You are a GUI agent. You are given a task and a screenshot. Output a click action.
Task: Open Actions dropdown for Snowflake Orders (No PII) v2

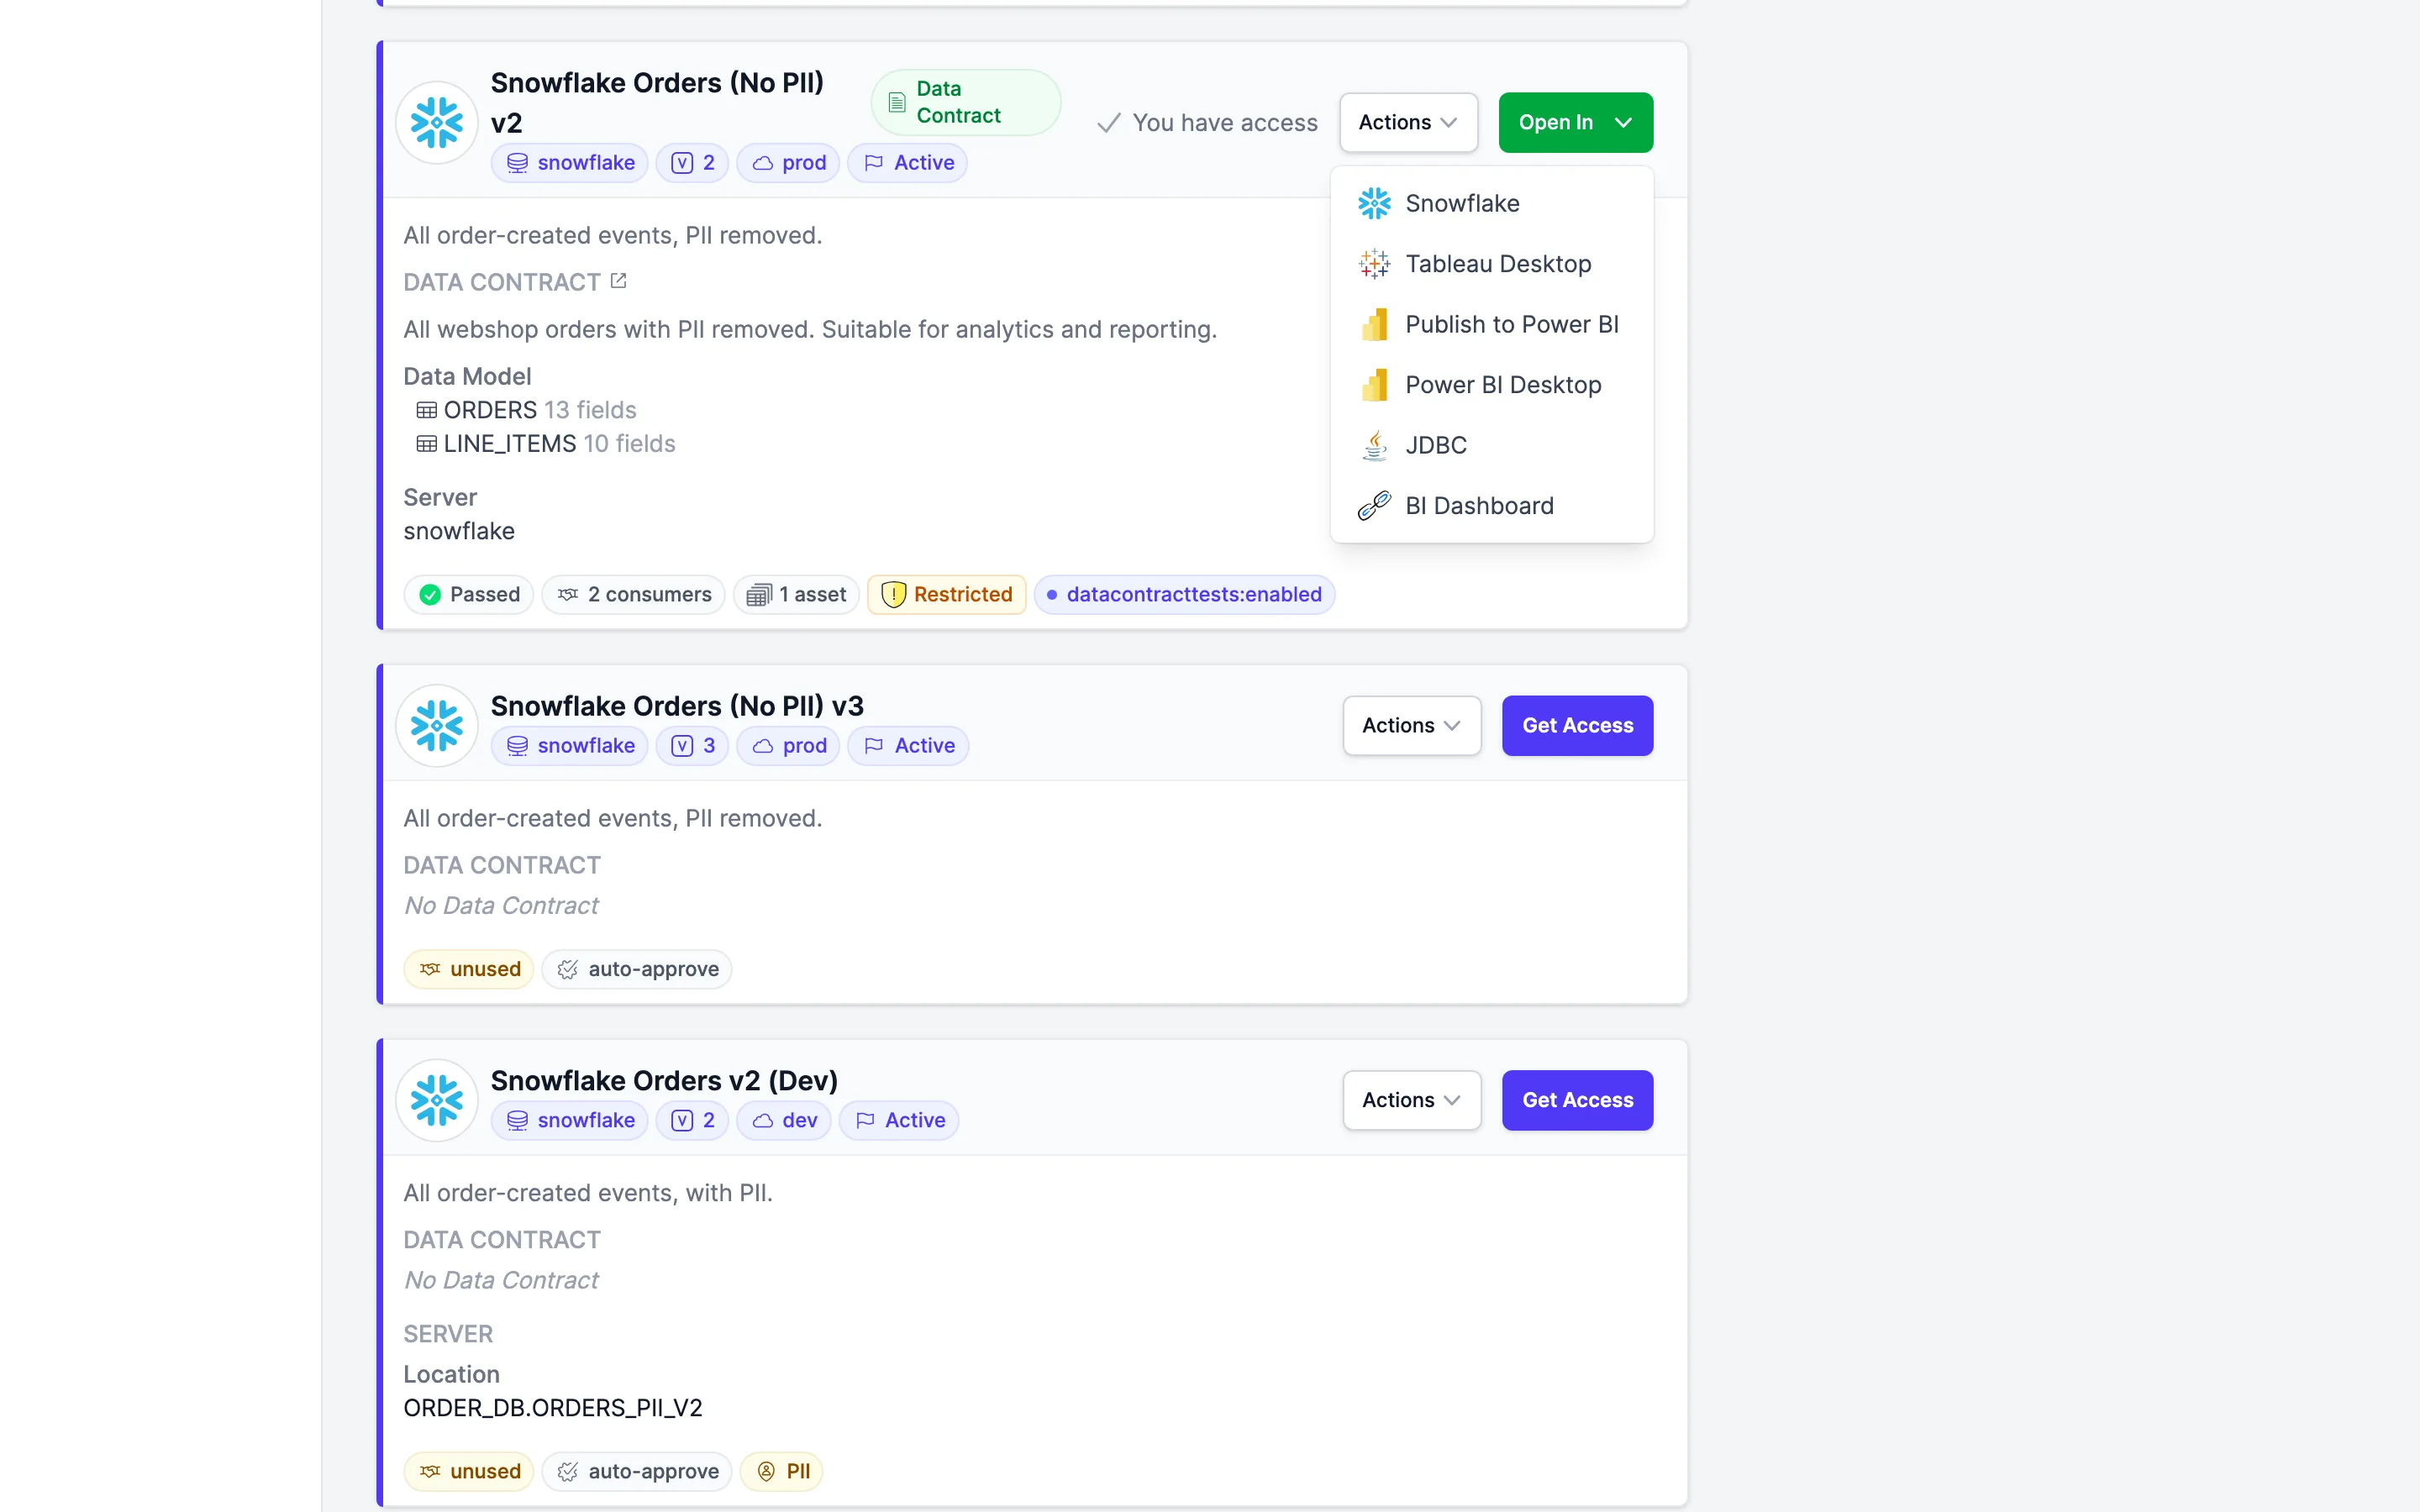coord(1408,122)
